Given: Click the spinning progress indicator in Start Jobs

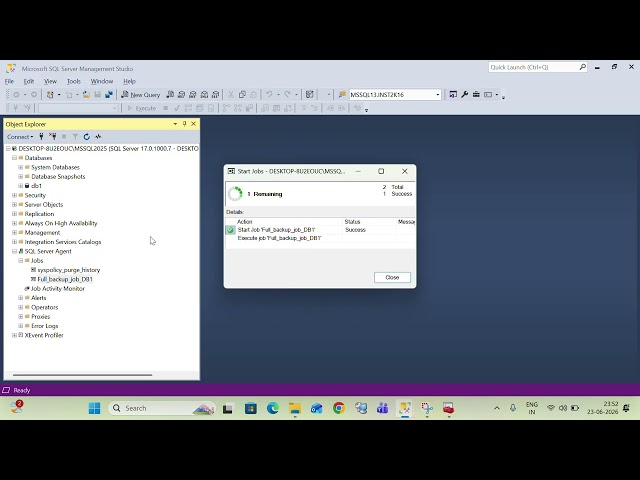Looking at the screenshot, I should [x=235, y=194].
